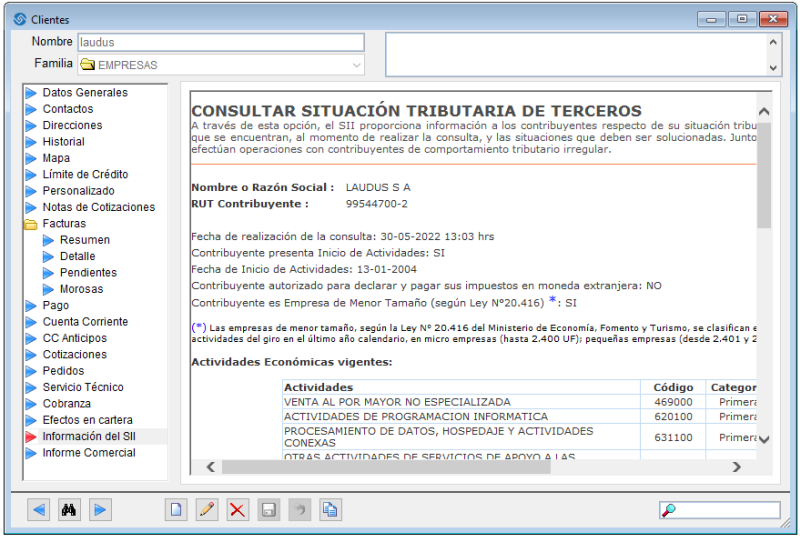
Task: Open Efectos en cartera section
Action: [x=88, y=420]
